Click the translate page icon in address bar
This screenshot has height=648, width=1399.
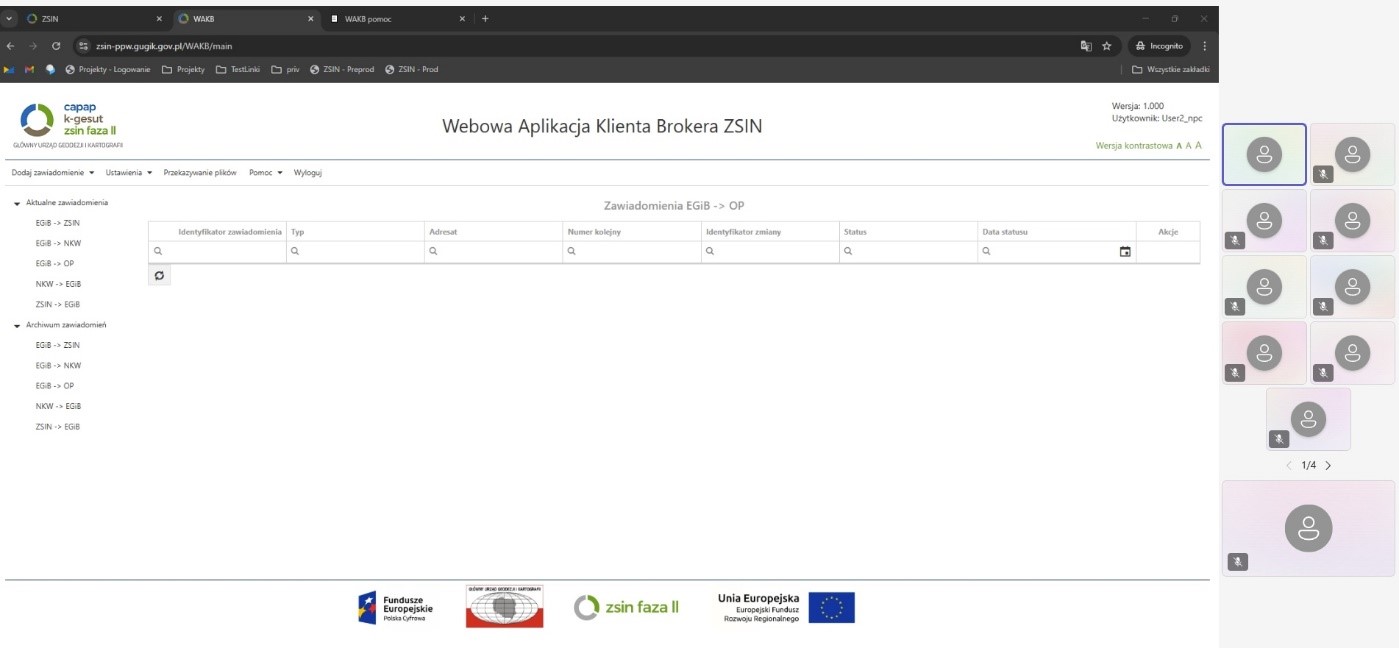tap(1086, 46)
